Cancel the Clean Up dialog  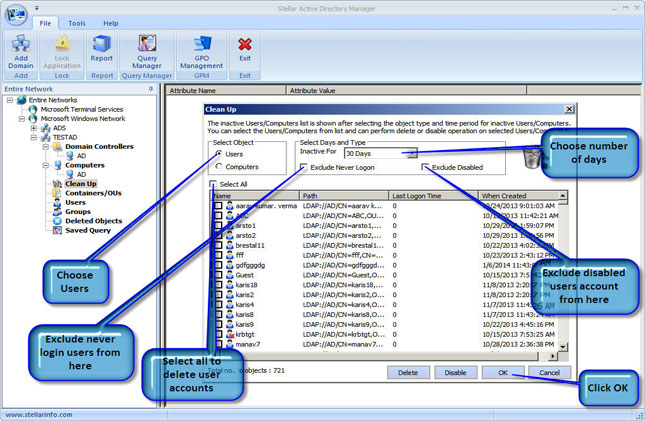550,372
